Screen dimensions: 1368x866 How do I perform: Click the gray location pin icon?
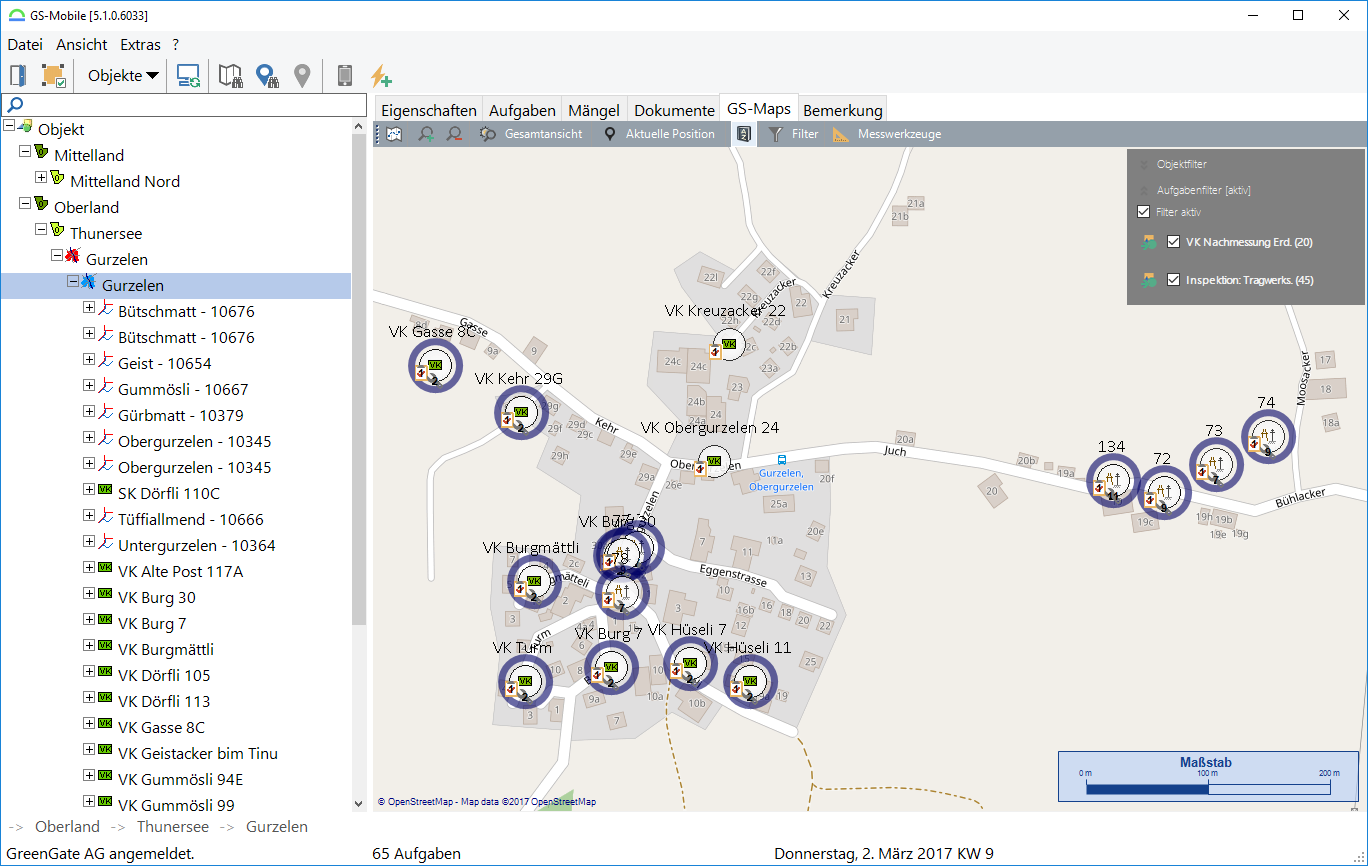click(x=301, y=75)
